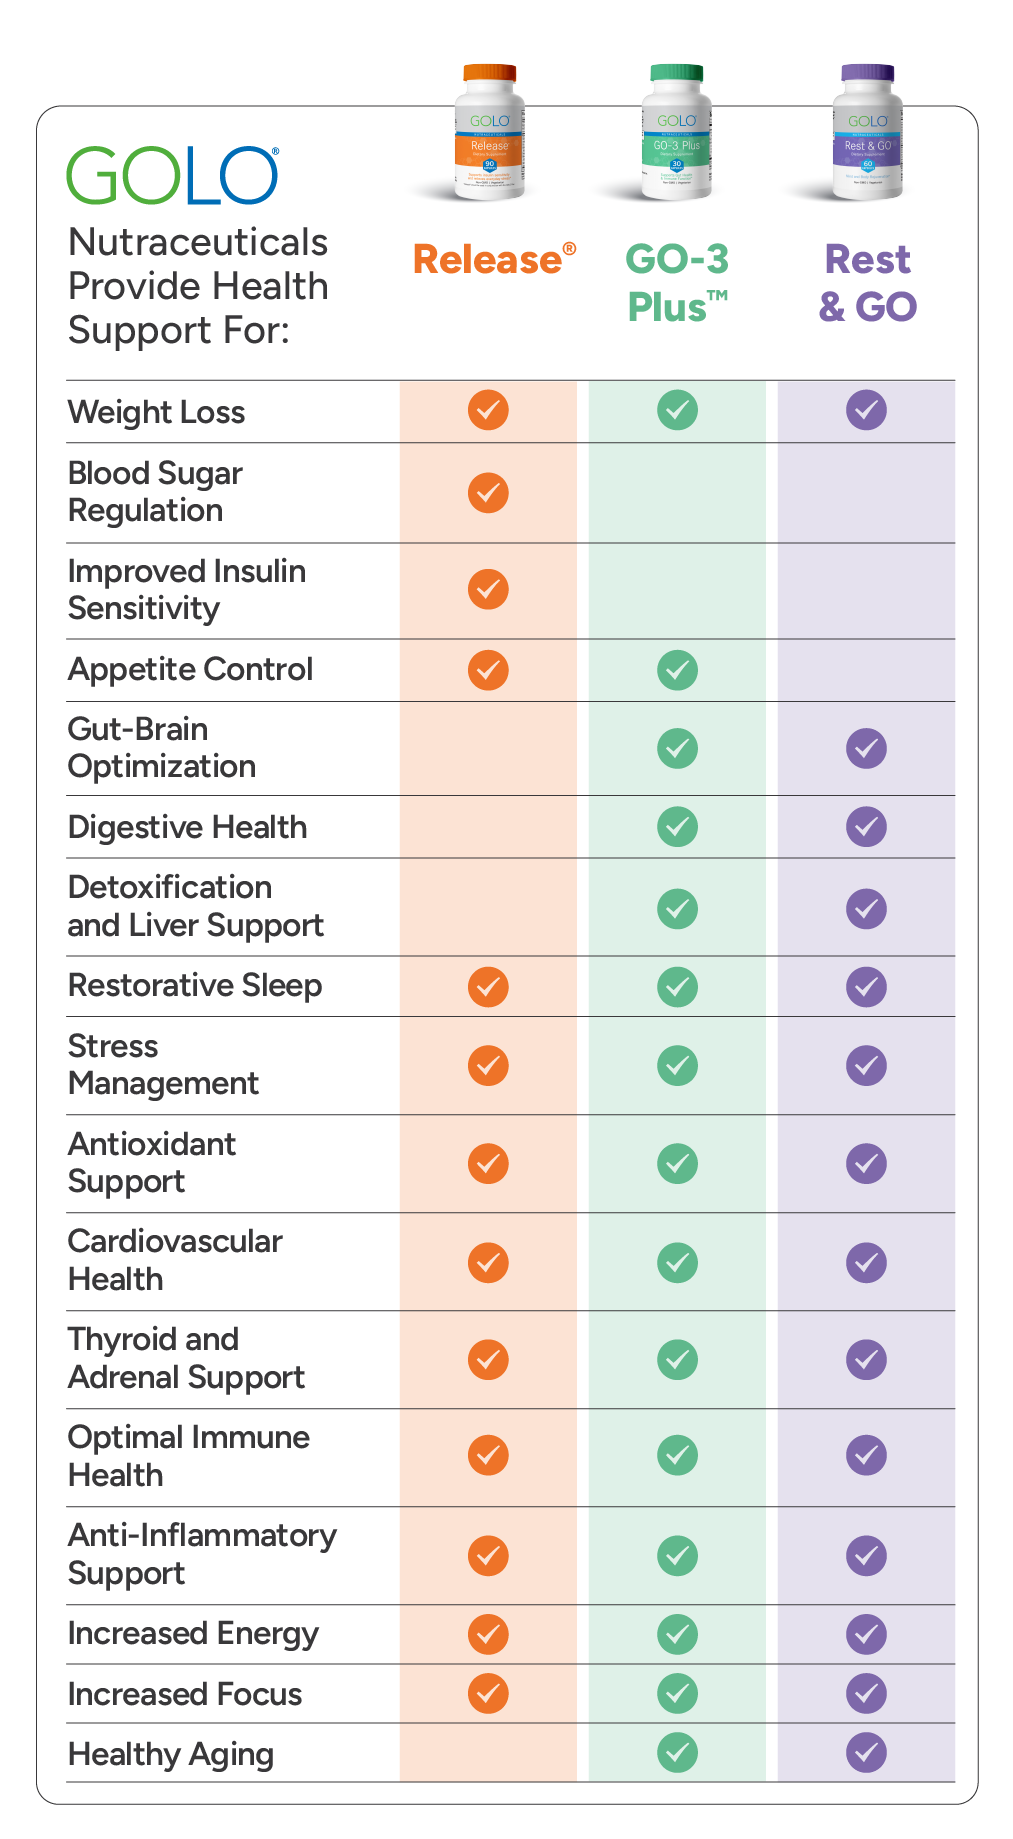Image resolution: width=1013 pixels, height=1839 pixels.
Task: Click the green Appetite Control checkmark
Action: [677, 670]
